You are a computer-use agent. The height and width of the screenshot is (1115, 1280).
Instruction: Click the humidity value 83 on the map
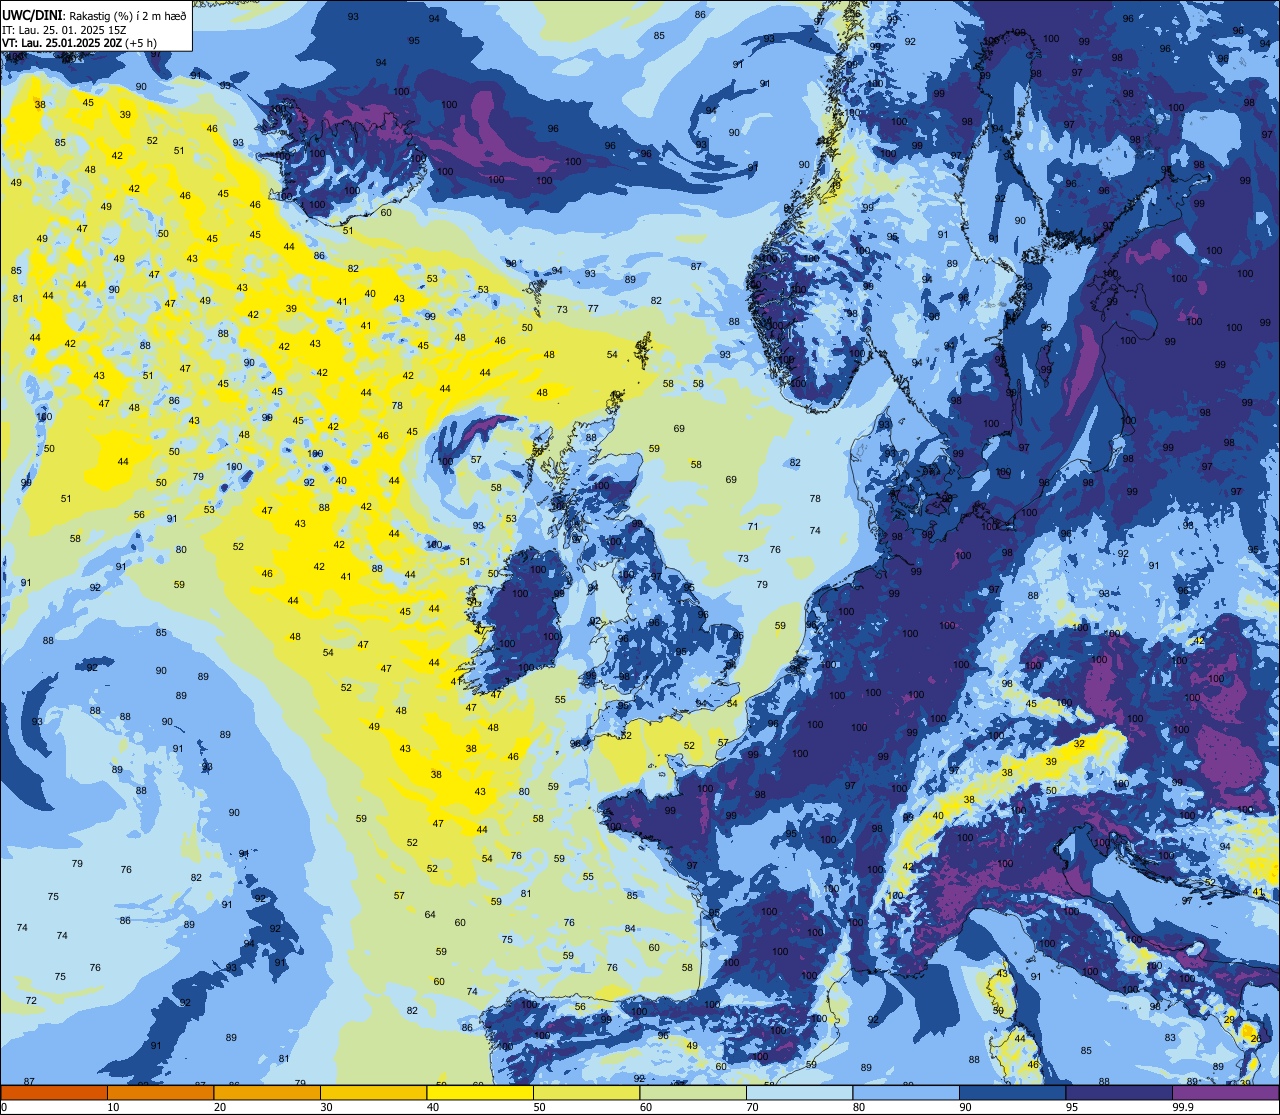[1170, 1038]
